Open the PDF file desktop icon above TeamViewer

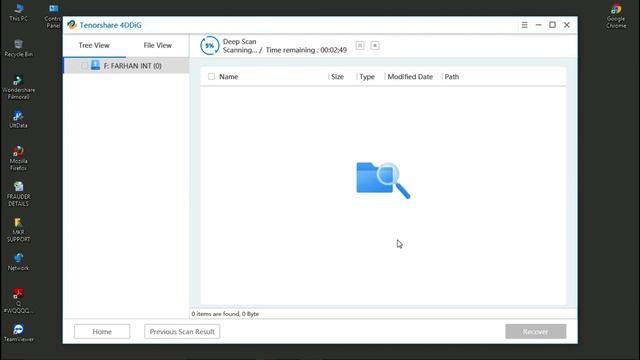tap(18, 301)
